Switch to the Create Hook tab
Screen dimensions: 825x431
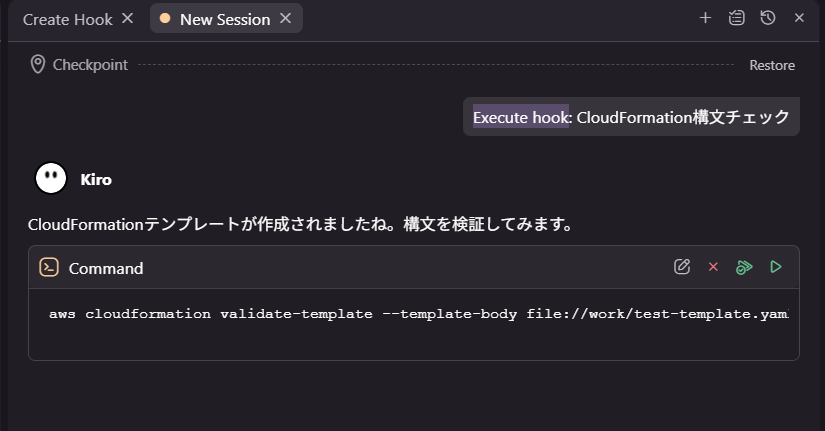(67, 19)
